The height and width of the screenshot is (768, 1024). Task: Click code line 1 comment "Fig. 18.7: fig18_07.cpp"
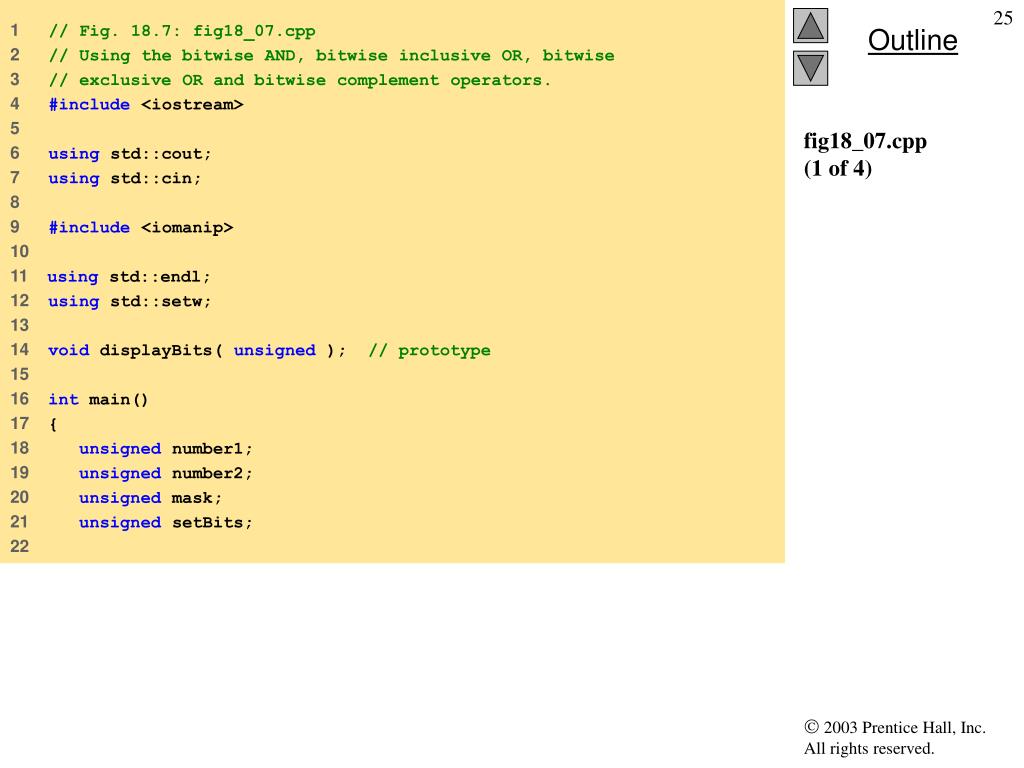(182, 31)
